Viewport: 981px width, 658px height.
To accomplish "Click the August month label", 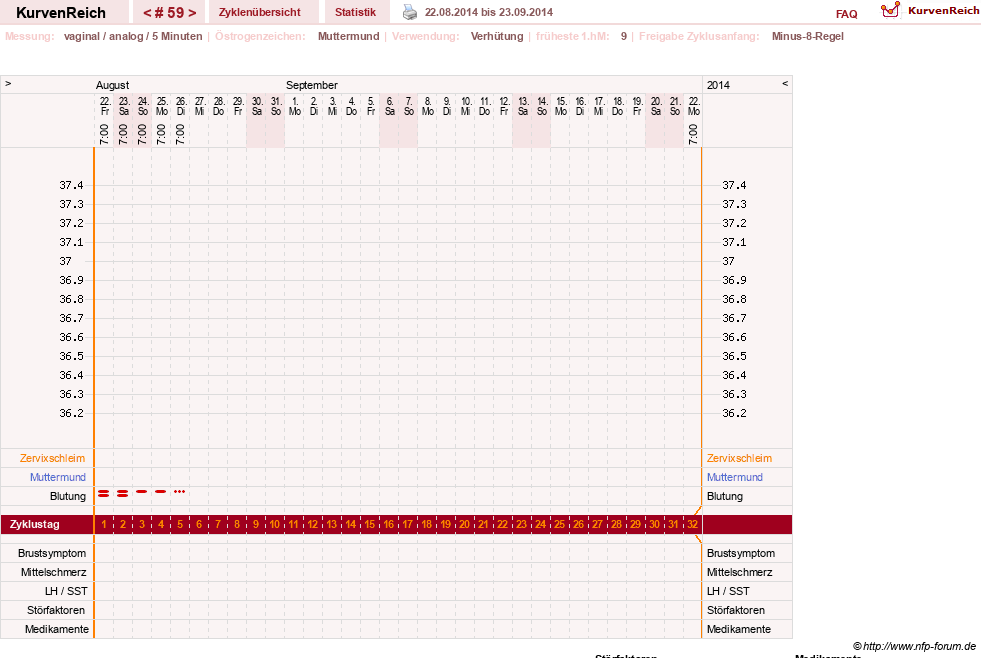I will click(x=112, y=85).
